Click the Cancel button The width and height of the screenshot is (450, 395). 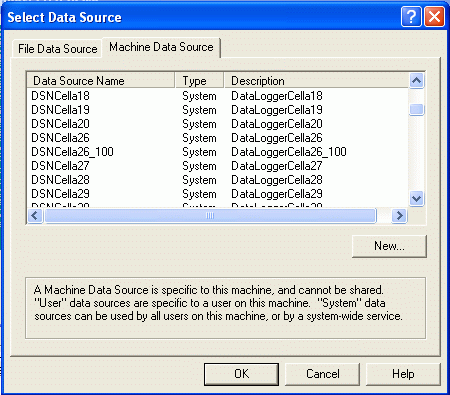[322, 374]
